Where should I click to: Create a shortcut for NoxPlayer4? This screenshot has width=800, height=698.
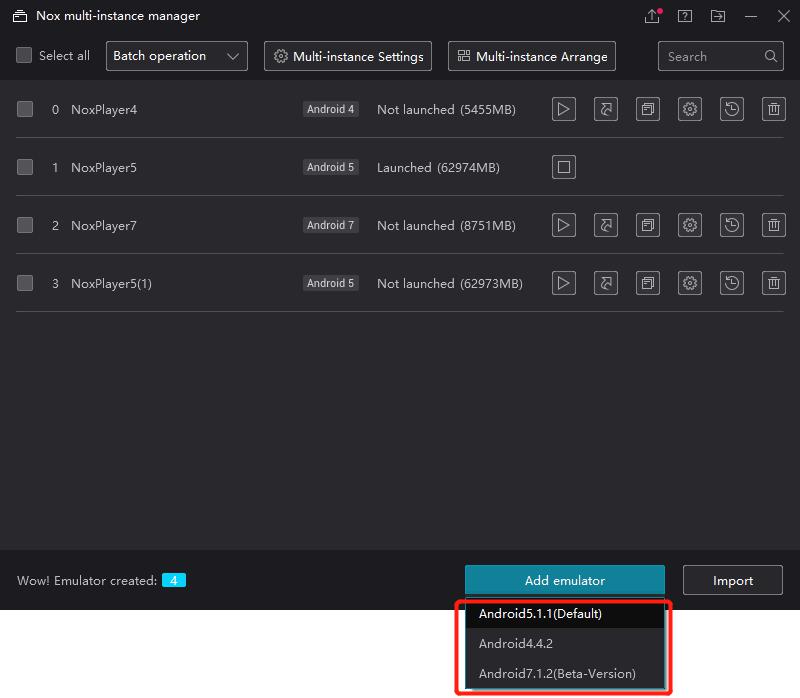coord(605,109)
